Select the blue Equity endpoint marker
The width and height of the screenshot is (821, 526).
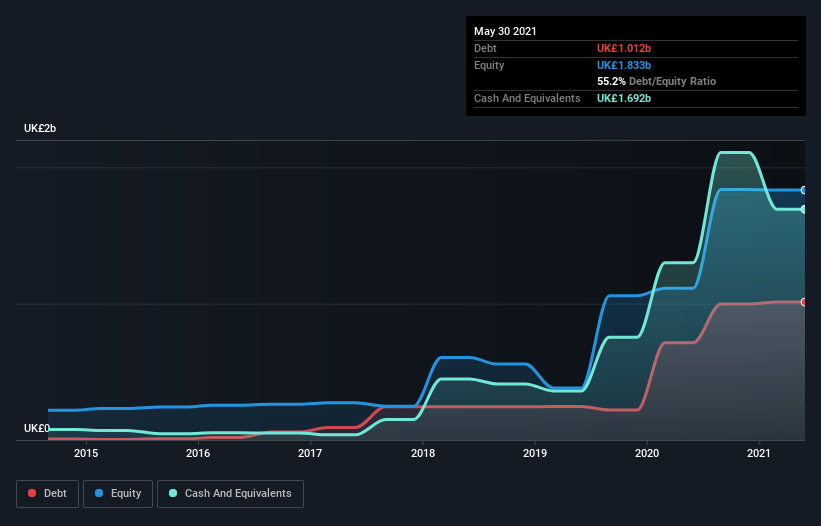[x=804, y=190]
